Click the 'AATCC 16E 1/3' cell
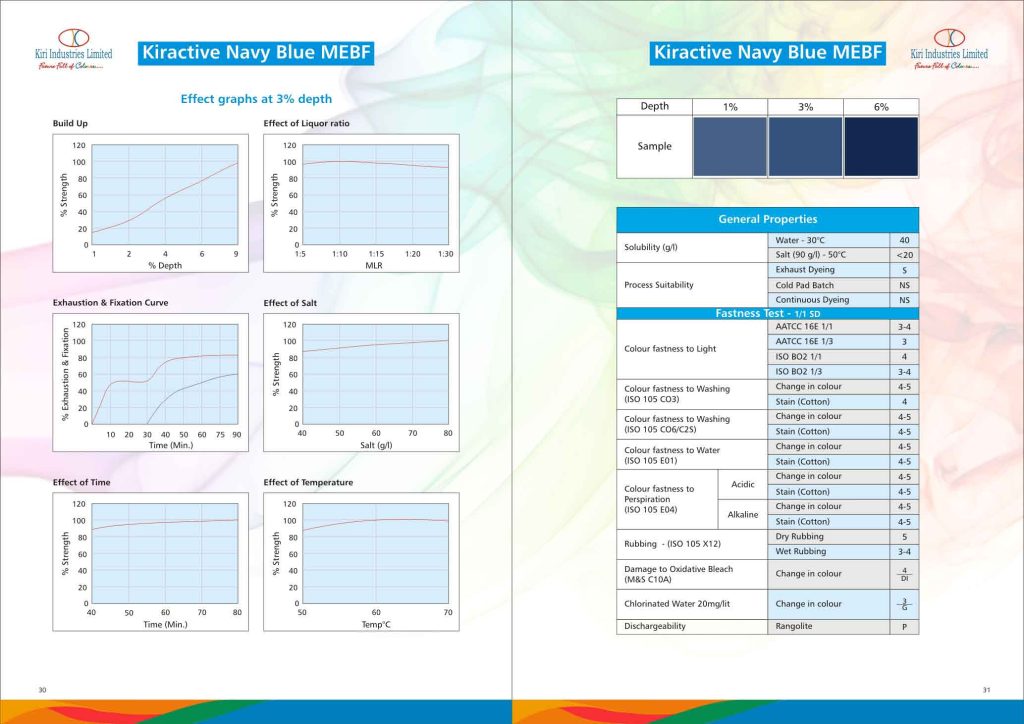The width and height of the screenshot is (1024, 724). 829,341
